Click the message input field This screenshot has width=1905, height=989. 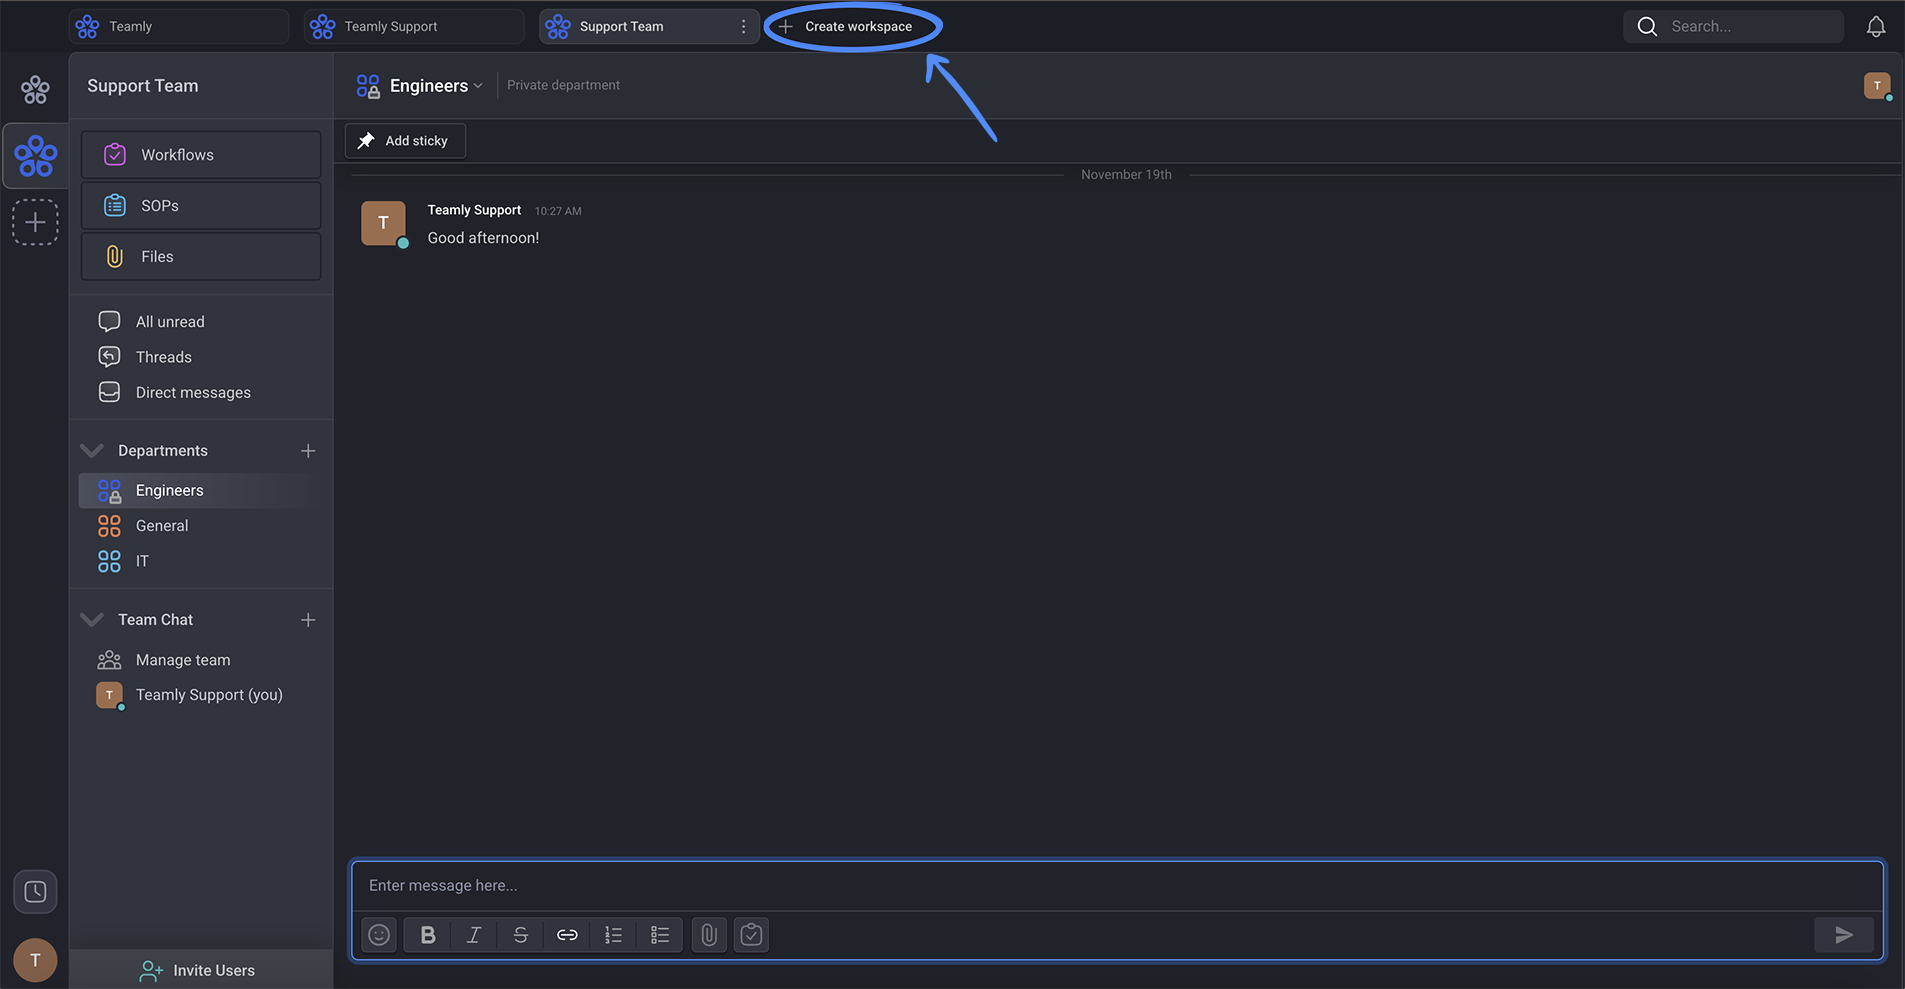point(1117,885)
